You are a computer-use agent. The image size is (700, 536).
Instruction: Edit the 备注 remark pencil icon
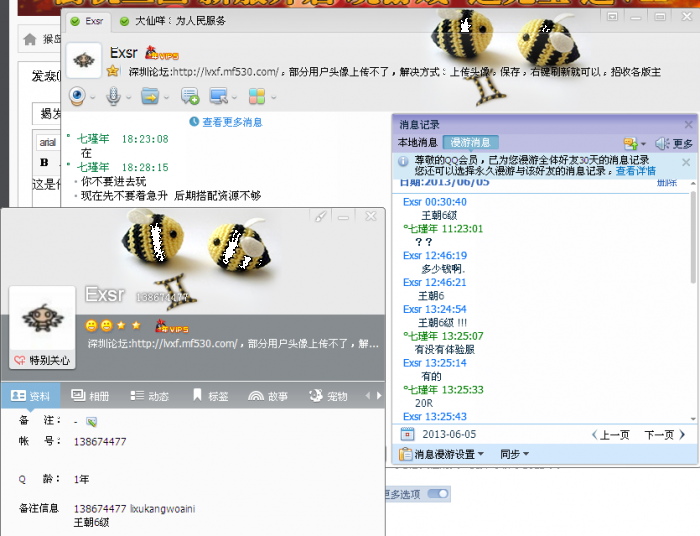[92, 422]
